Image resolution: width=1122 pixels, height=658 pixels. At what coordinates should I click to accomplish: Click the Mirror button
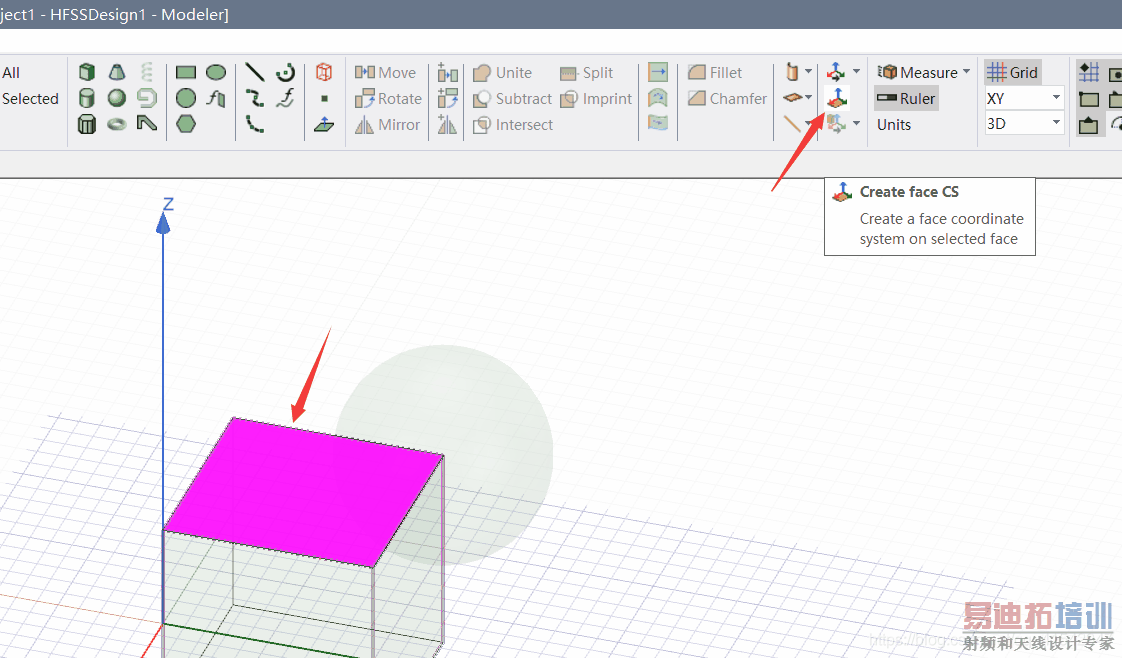(x=387, y=124)
